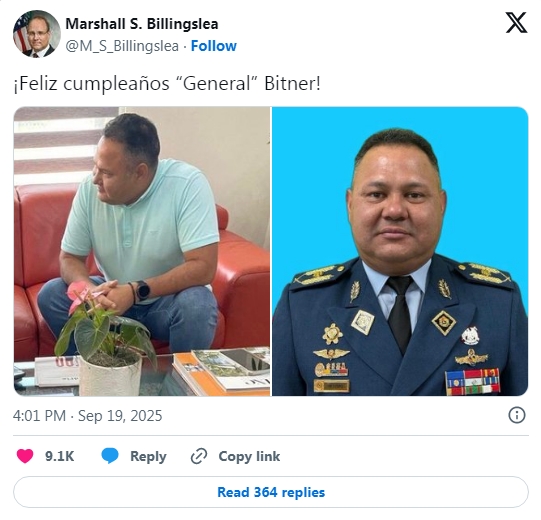The width and height of the screenshot is (541, 520).
Task: Click the 9.1K likes count
Action: (x=59, y=456)
